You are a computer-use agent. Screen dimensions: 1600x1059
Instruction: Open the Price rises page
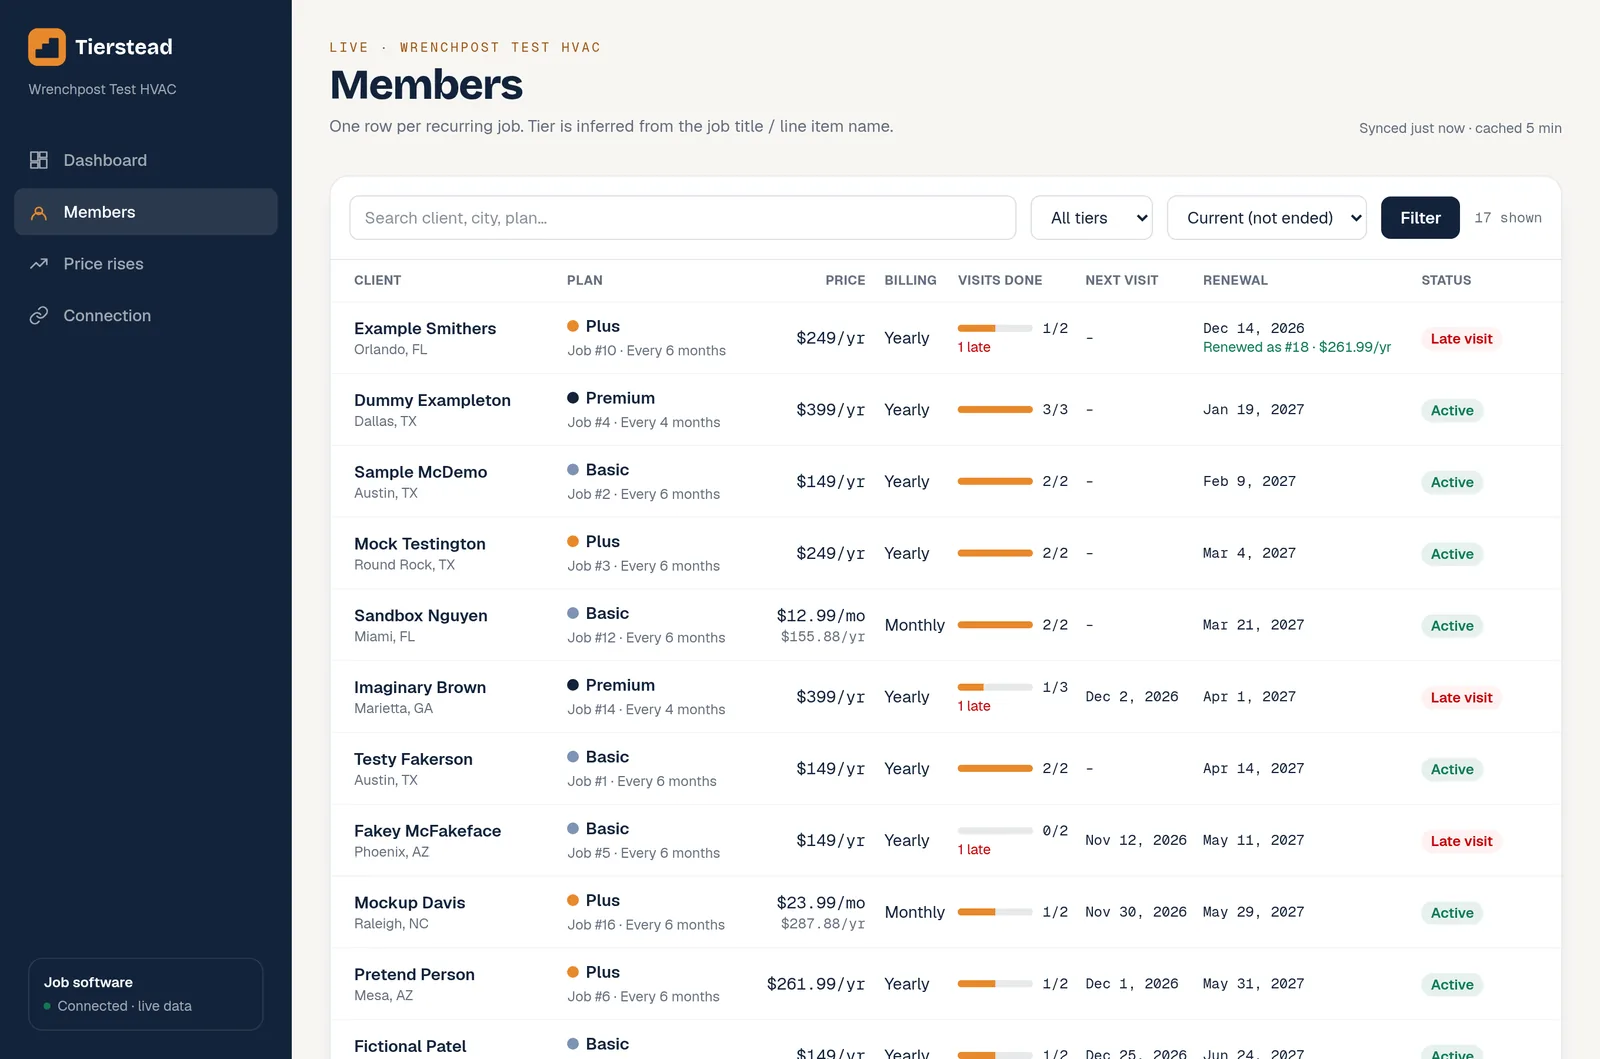coord(146,264)
